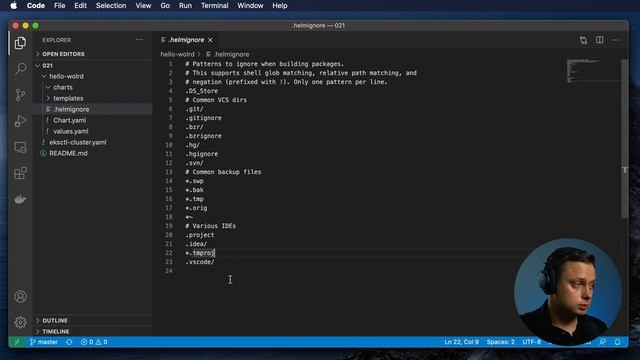Open notifications bell in status bar
This screenshot has height=360, width=640.
[618, 342]
